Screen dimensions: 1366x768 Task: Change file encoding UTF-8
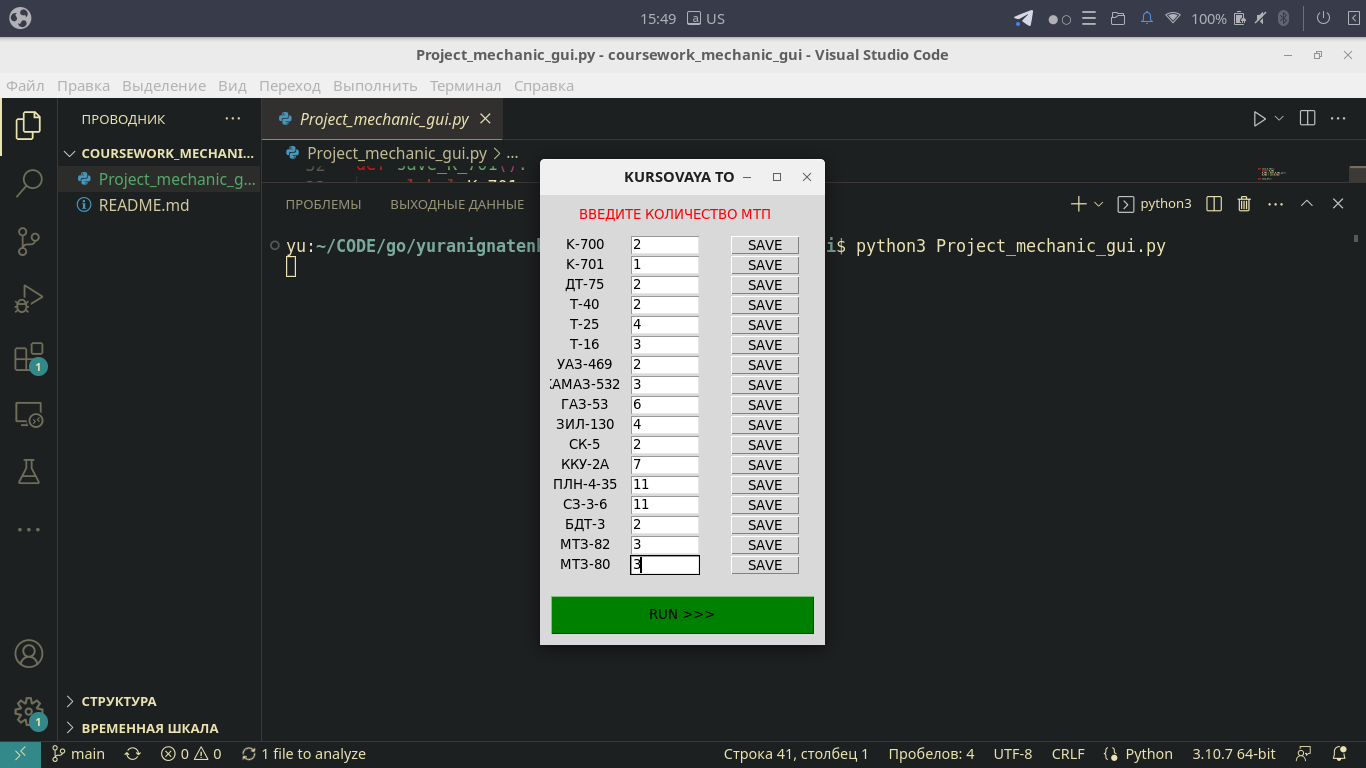pos(1013,754)
